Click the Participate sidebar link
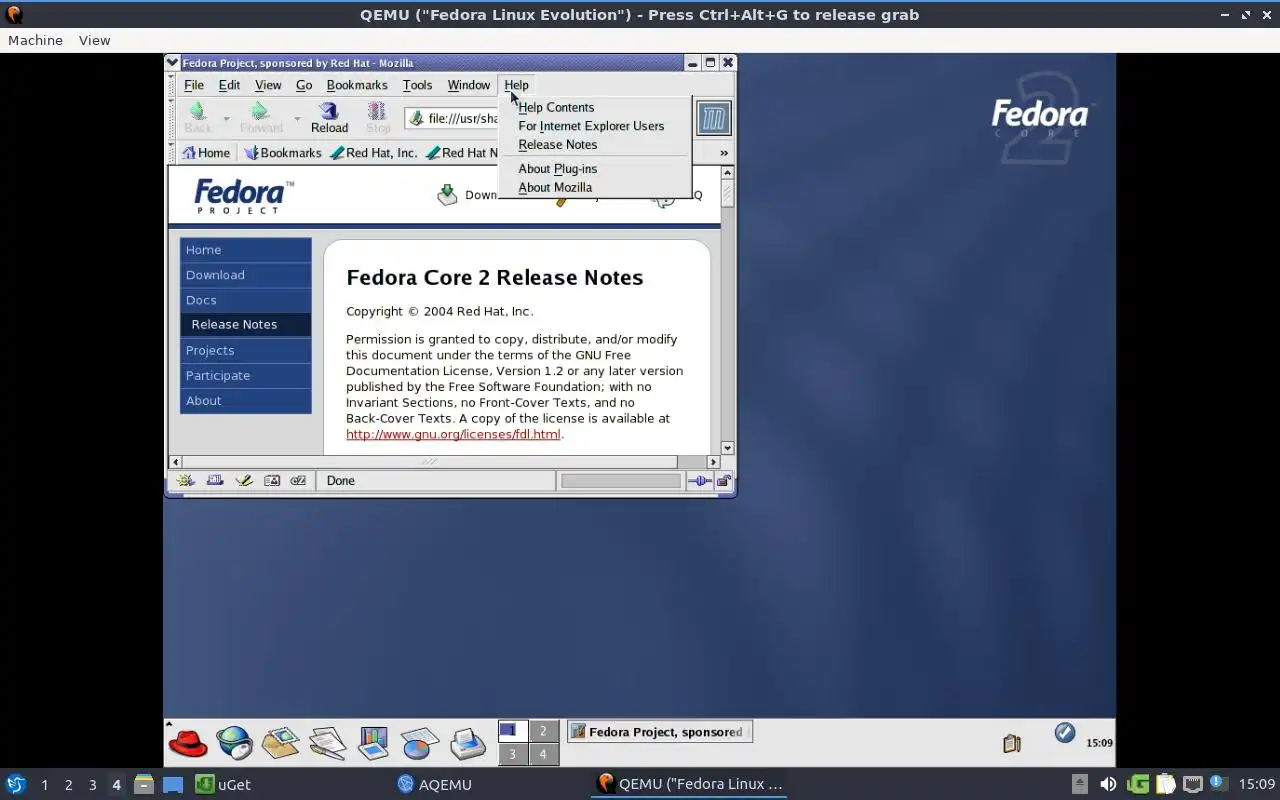This screenshot has height=800, width=1280. (245, 375)
